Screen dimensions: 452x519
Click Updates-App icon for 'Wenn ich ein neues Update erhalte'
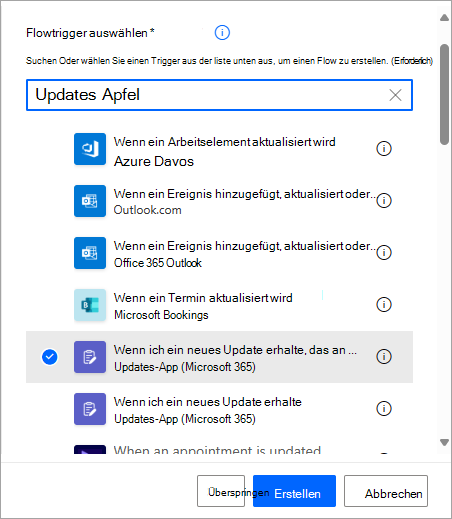90,409
